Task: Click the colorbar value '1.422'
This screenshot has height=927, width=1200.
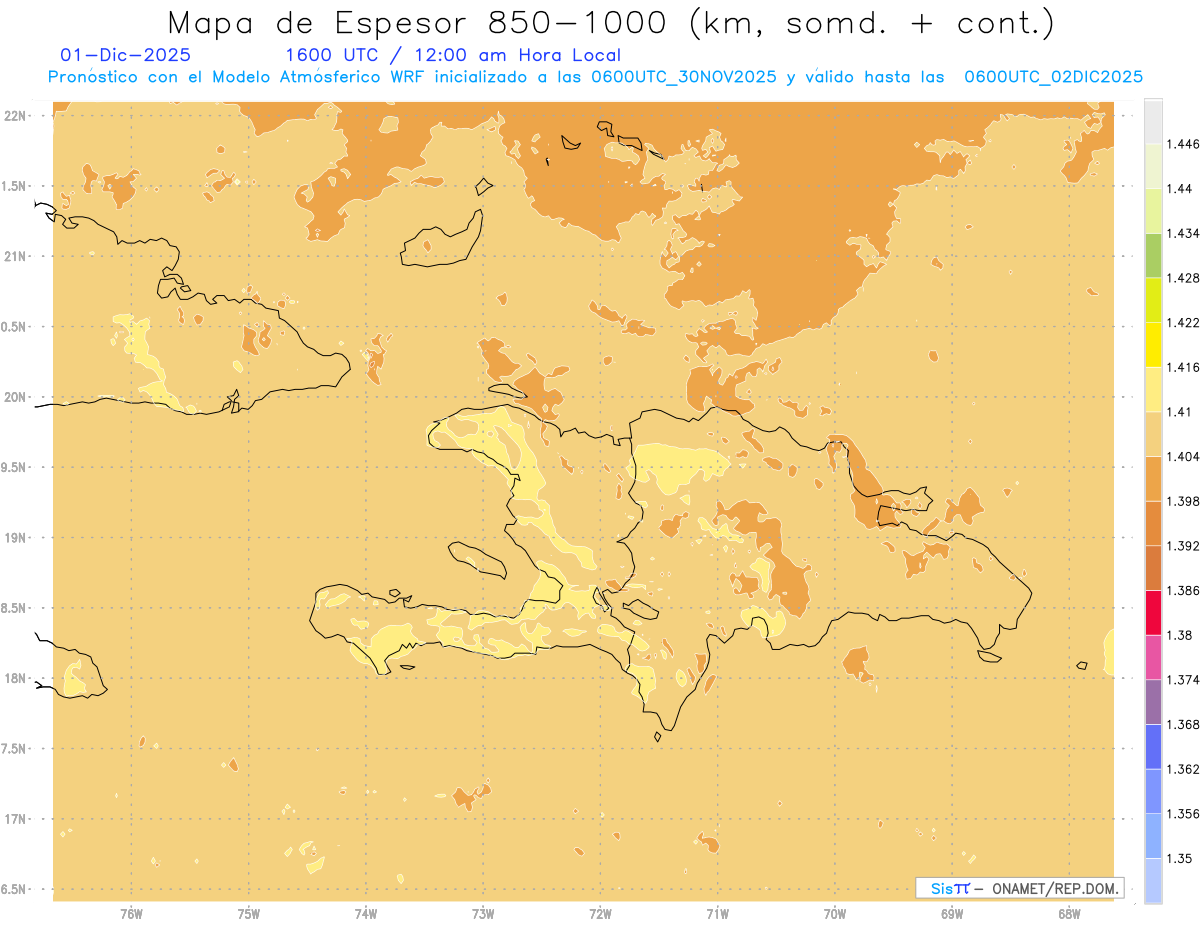Action: coord(1183,322)
